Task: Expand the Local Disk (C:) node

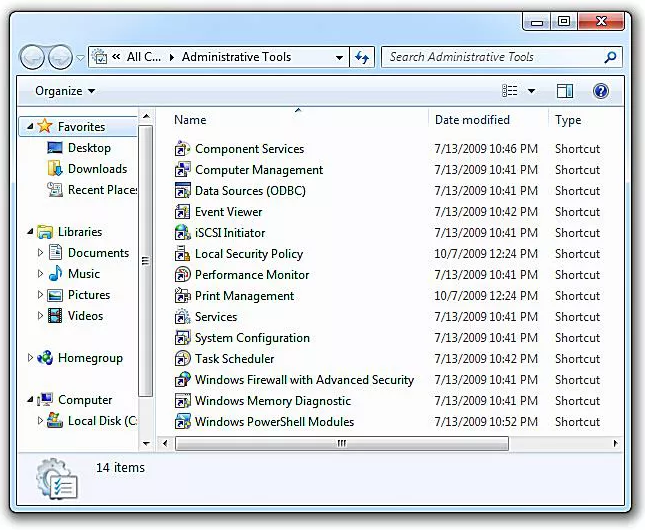Action: (x=40, y=420)
